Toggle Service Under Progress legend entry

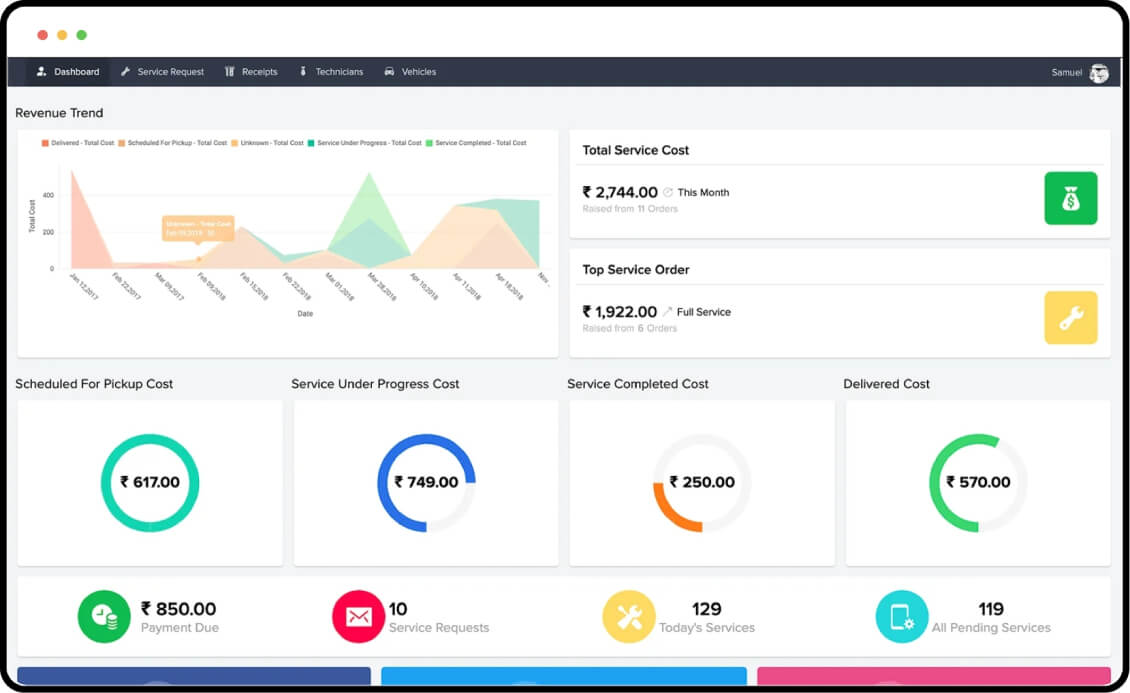(x=365, y=143)
